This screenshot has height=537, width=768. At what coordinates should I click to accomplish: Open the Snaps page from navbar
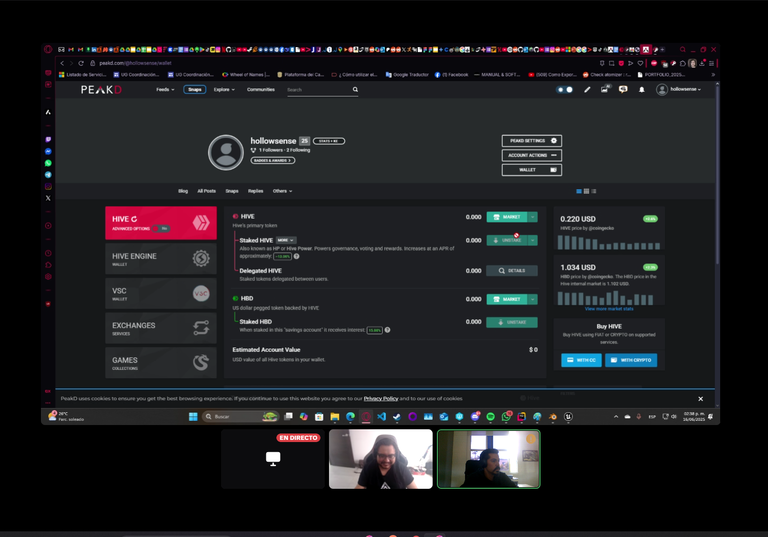194,90
